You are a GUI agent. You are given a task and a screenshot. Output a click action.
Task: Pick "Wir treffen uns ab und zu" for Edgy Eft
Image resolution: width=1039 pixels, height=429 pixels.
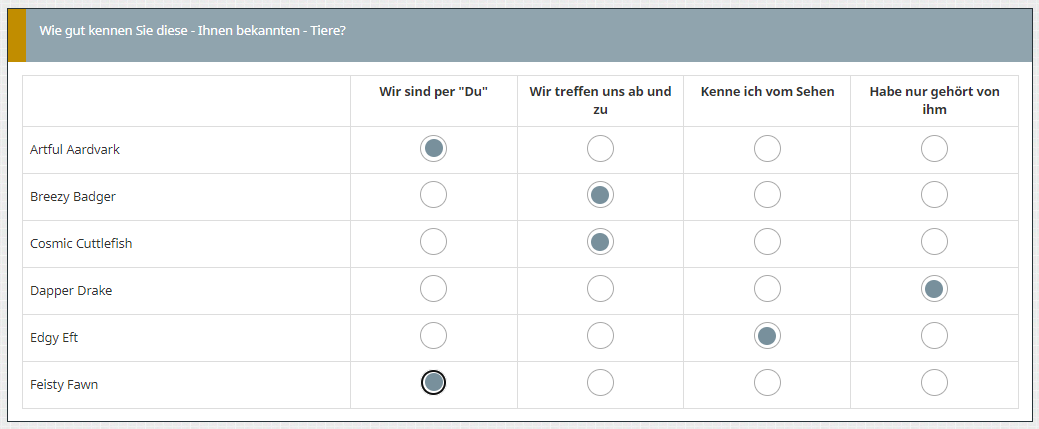tap(600, 337)
